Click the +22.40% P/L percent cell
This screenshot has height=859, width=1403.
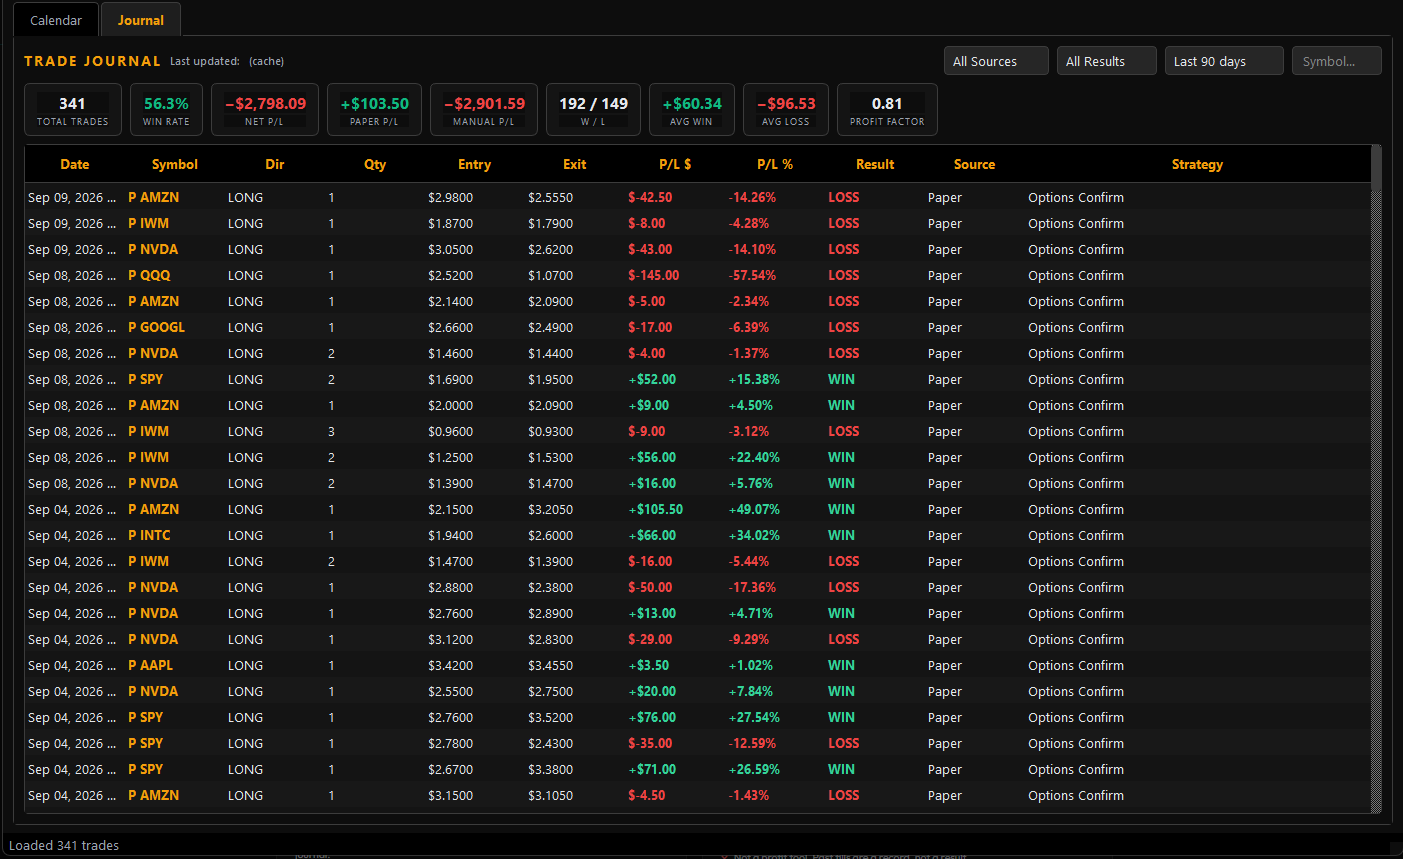coord(754,457)
